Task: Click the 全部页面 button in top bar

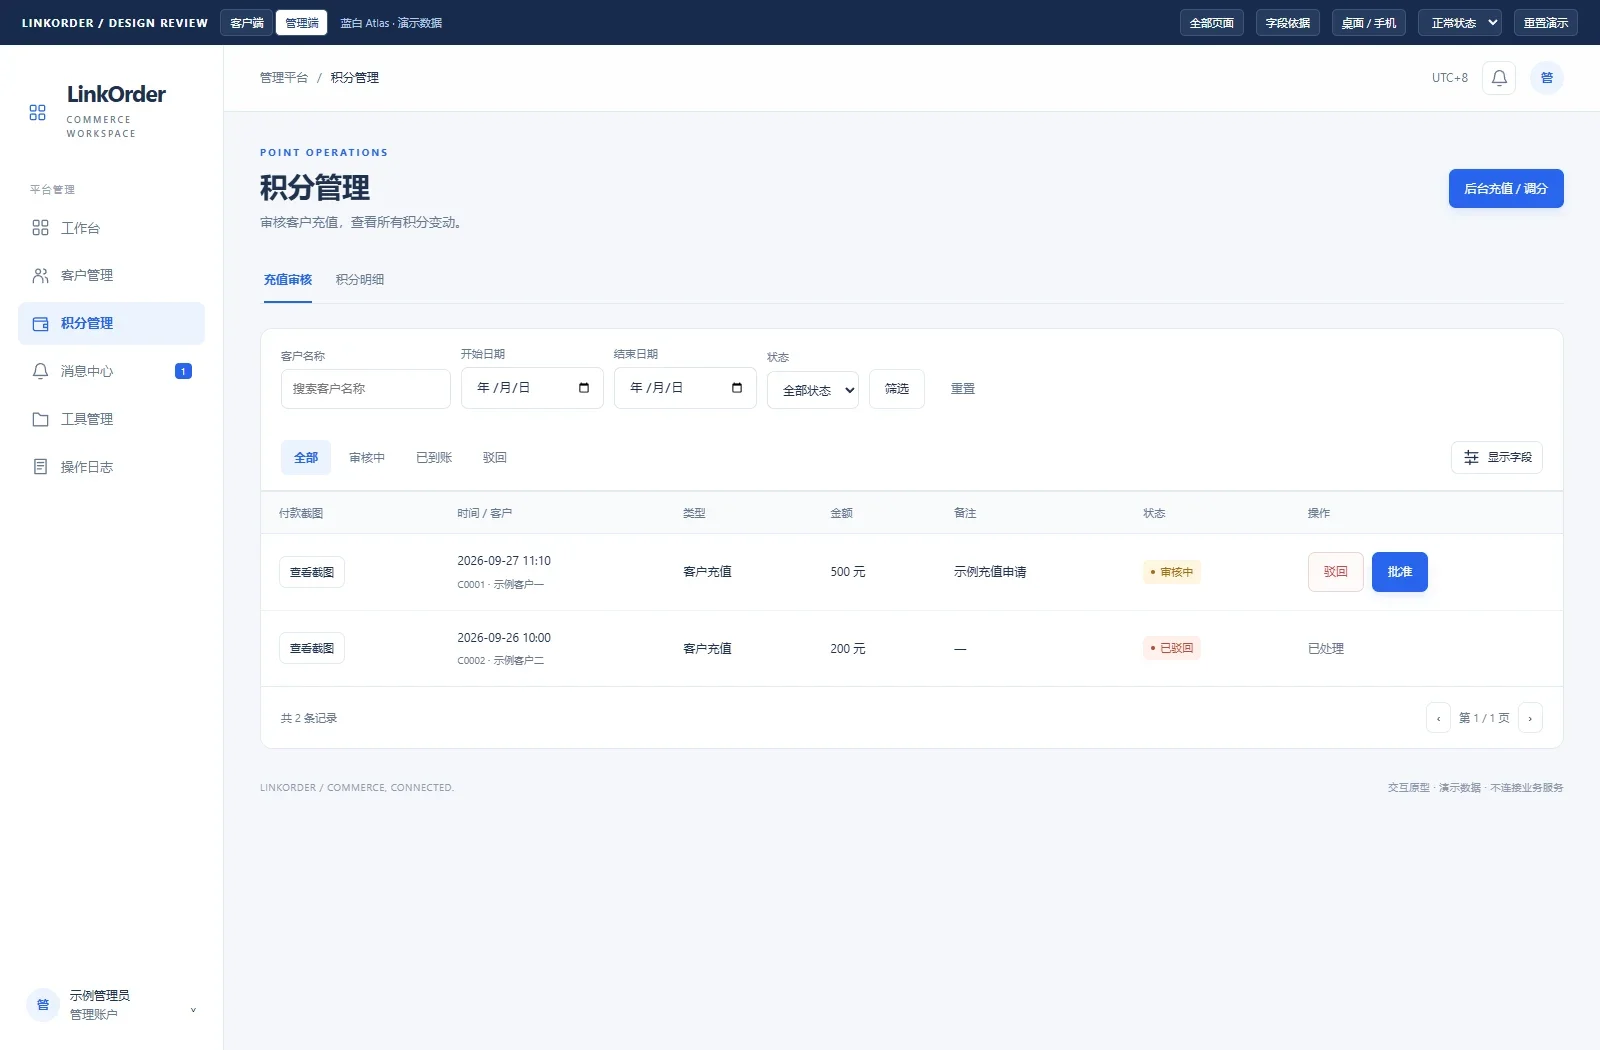Action: click(x=1212, y=23)
